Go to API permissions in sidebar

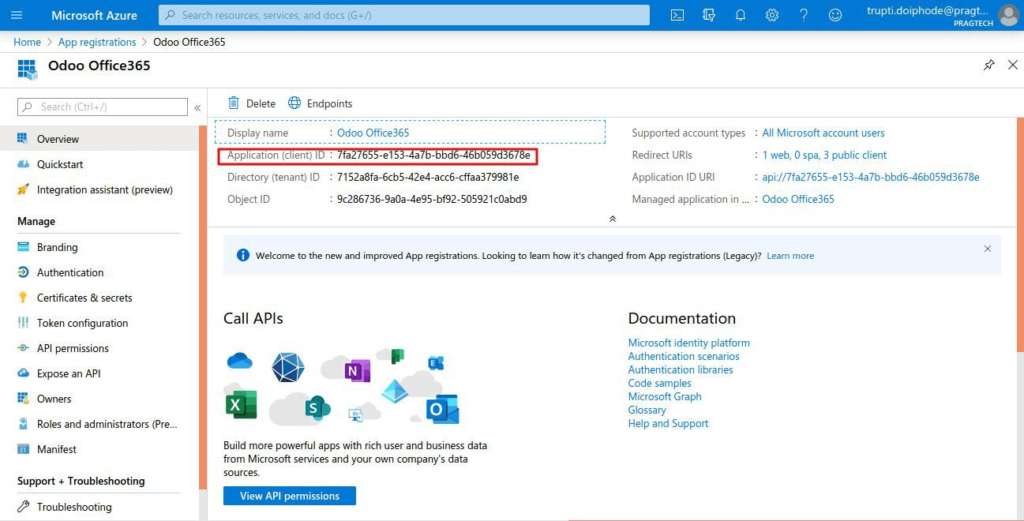[x=72, y=348]
